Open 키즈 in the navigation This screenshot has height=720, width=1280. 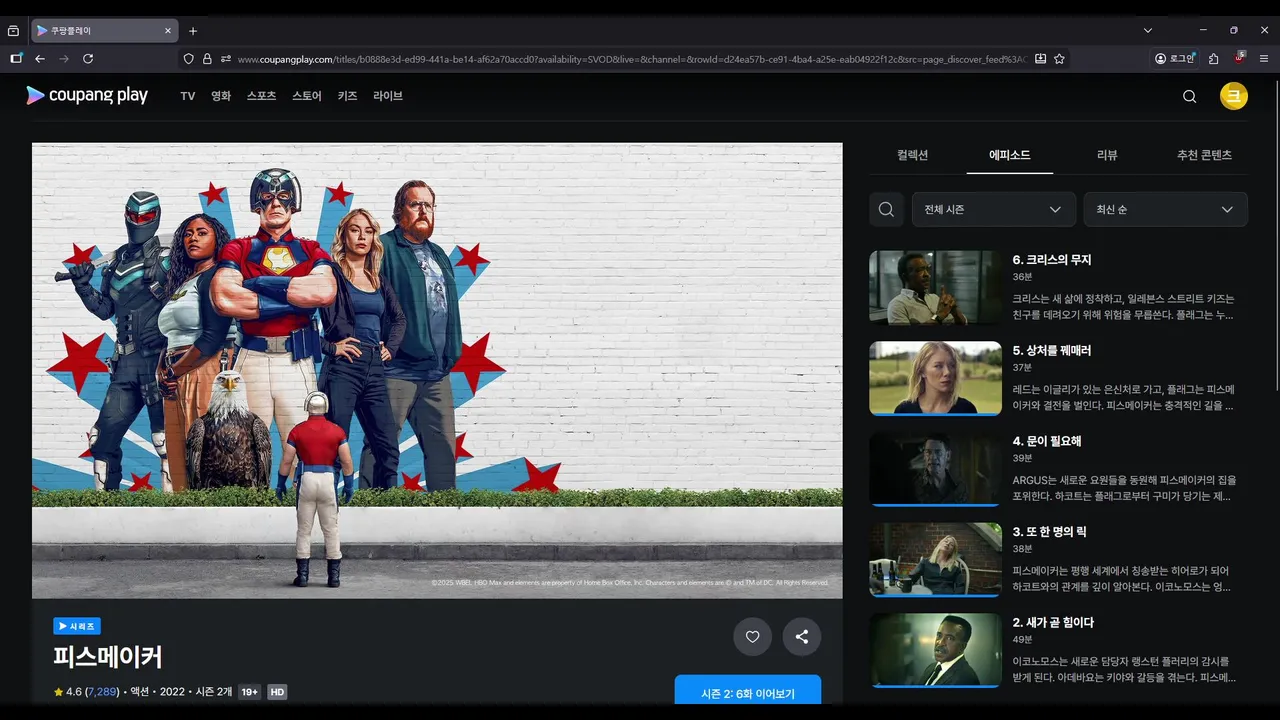(347, 96)
